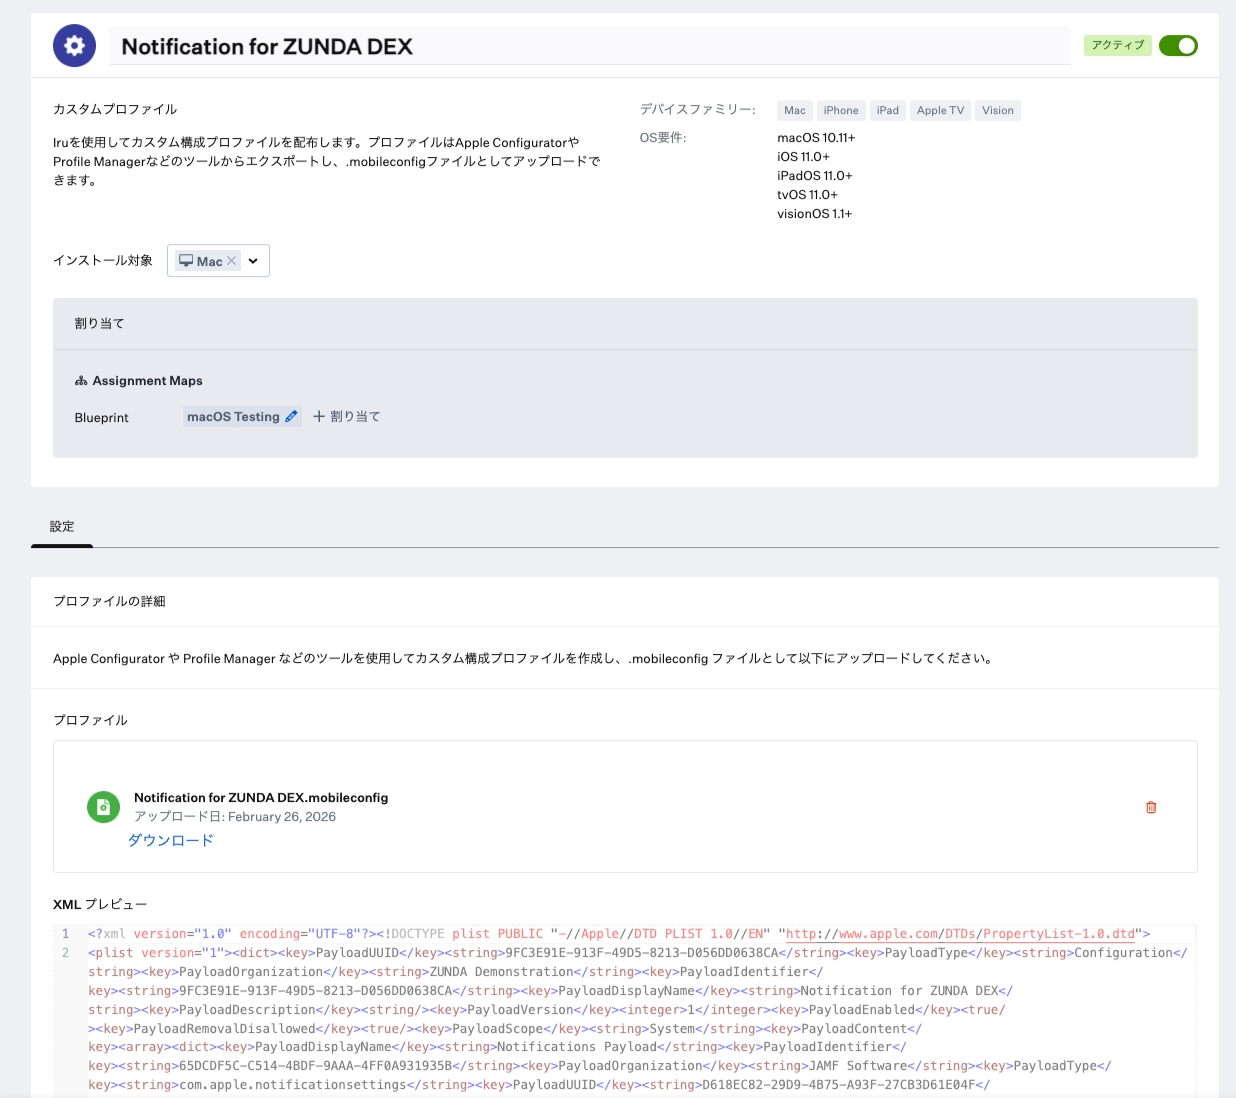Viewport: 1236px width, 1098px height.
Task: Click the purple gear profile icon
Action: (x=74, y=46)
